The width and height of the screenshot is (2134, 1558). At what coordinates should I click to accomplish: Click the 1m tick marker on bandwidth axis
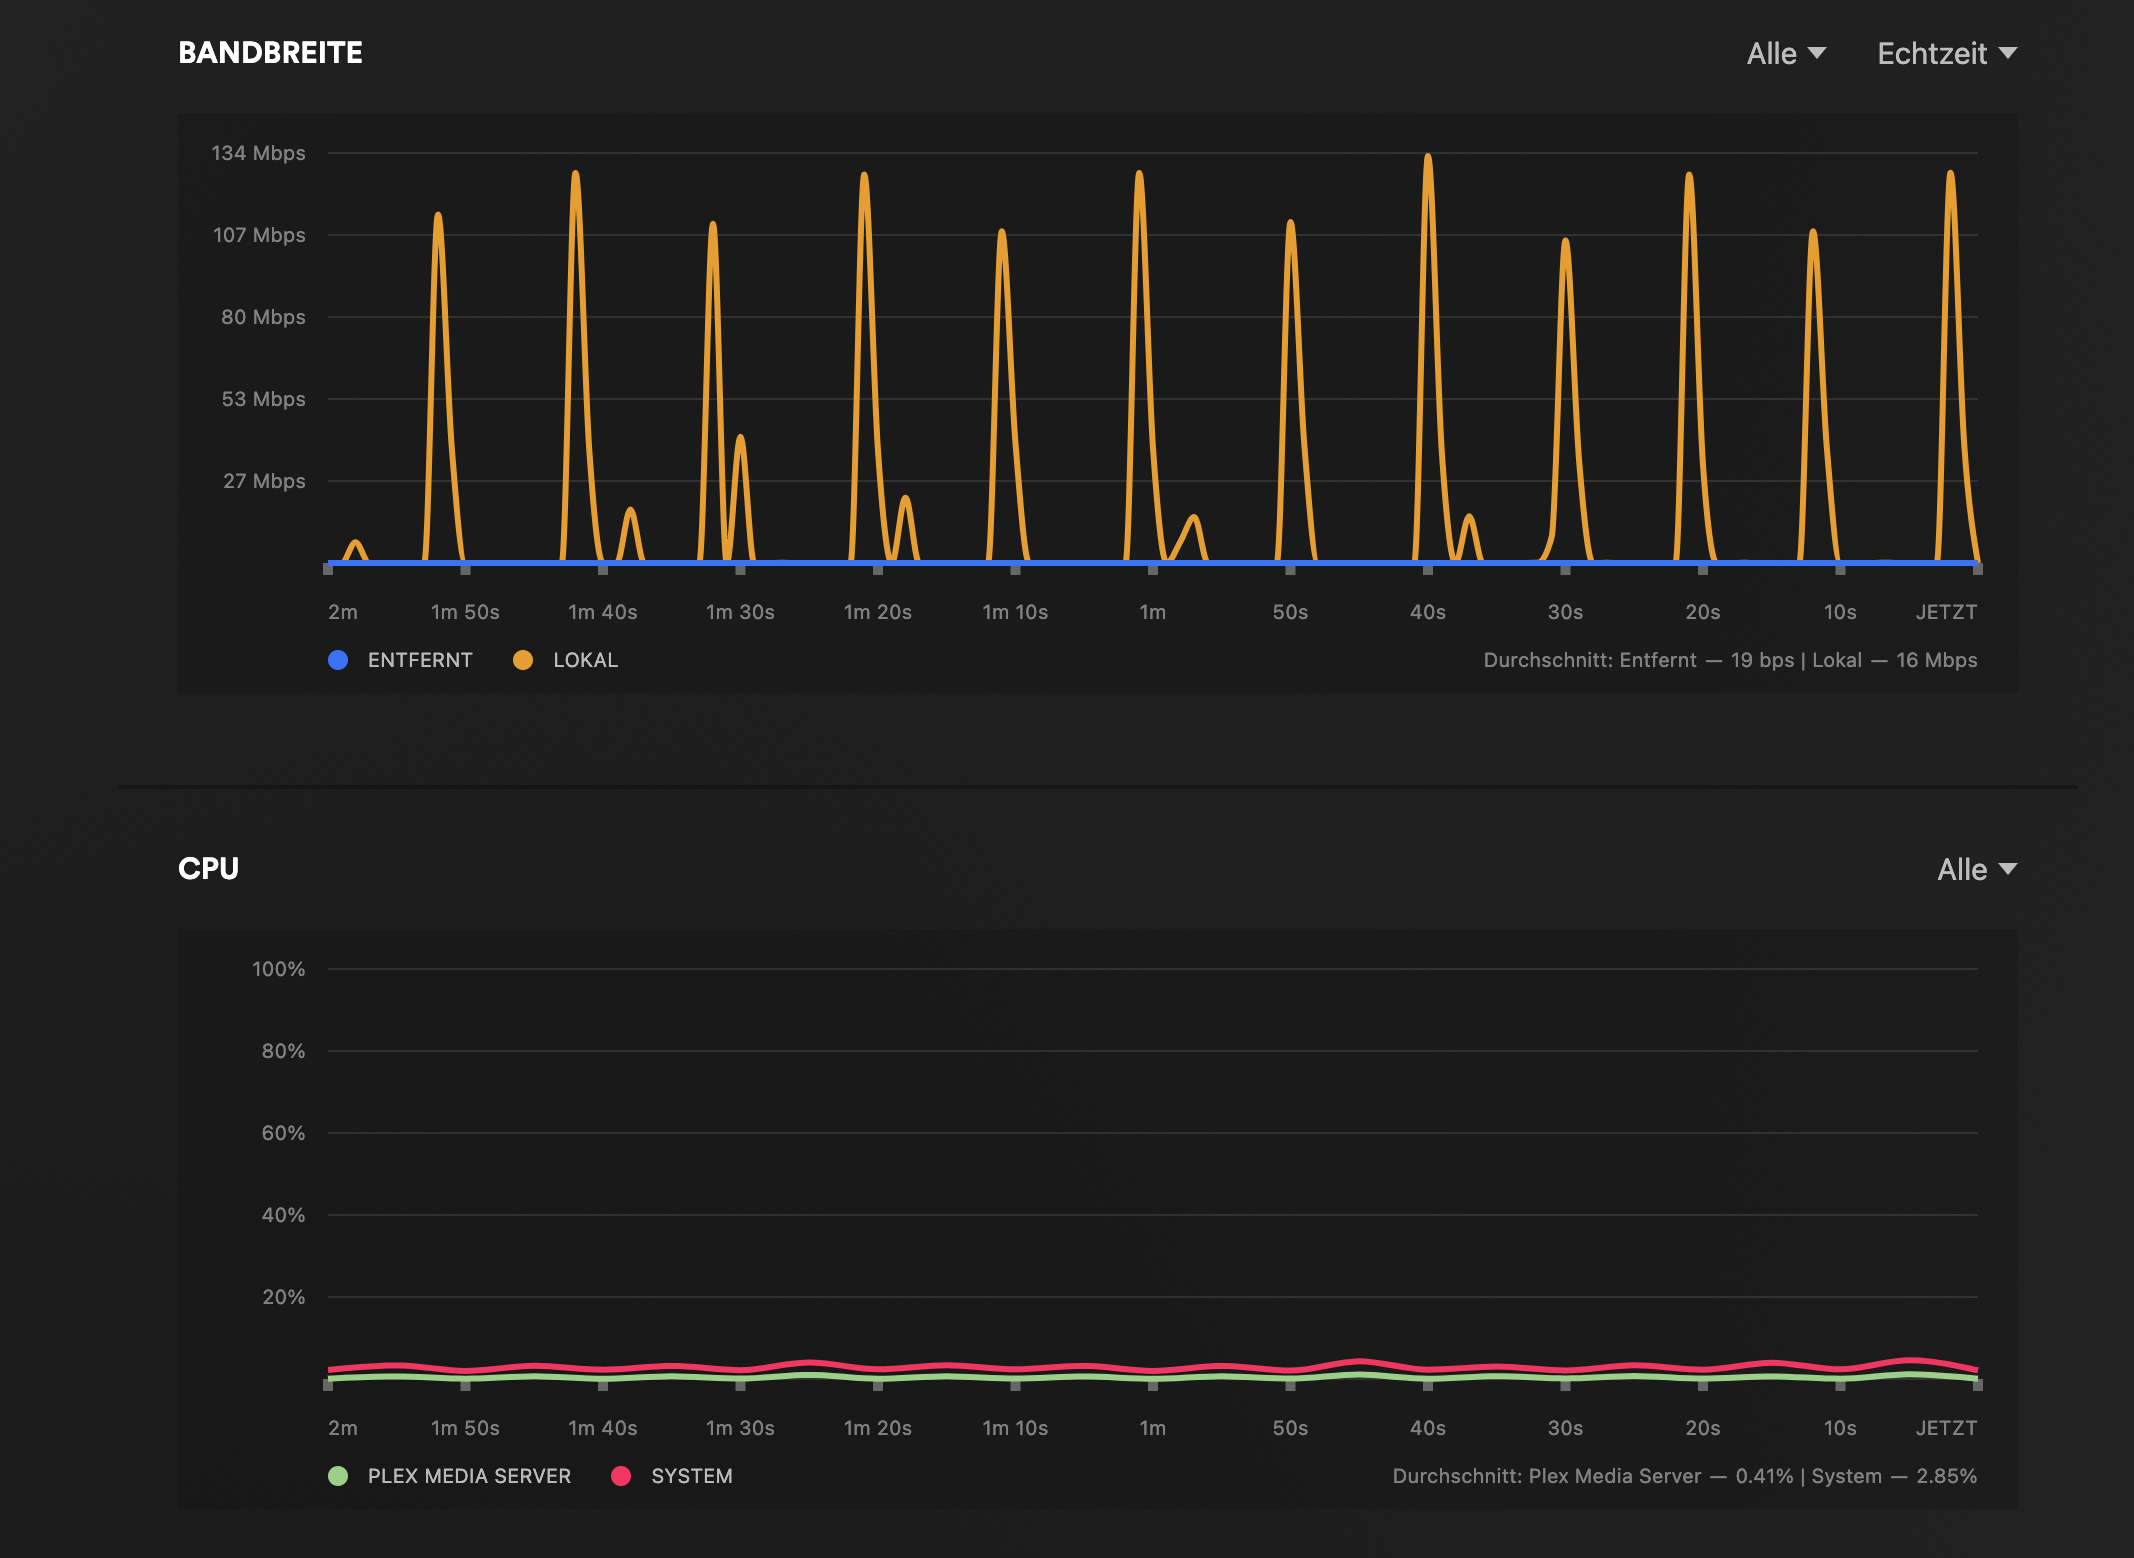click(x=1153, y=570)
